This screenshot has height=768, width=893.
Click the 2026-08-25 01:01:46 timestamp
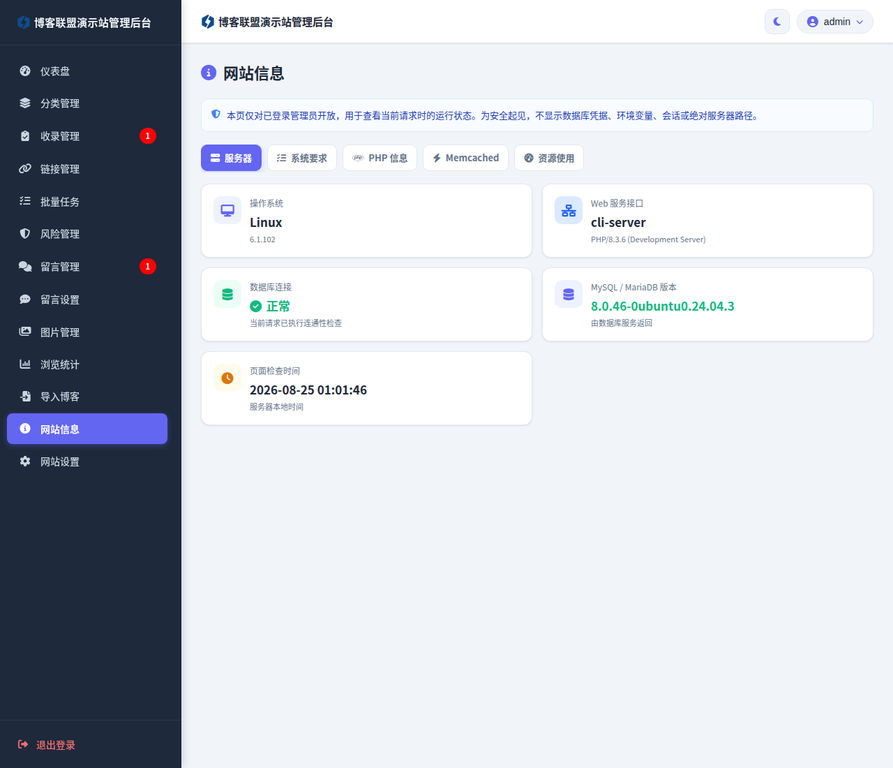tap(308, 390)
